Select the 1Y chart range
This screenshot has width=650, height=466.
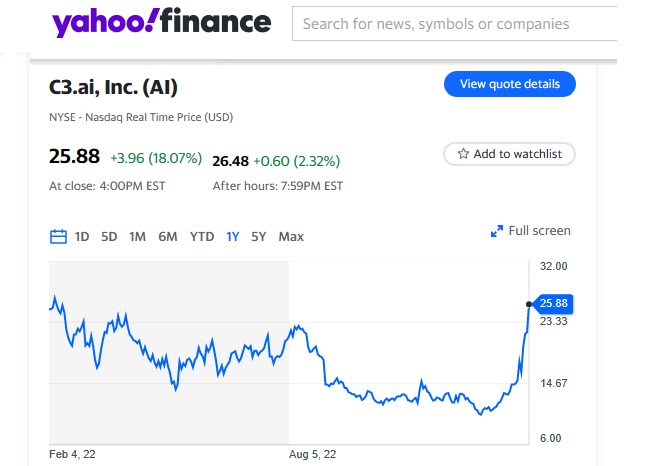232,237
